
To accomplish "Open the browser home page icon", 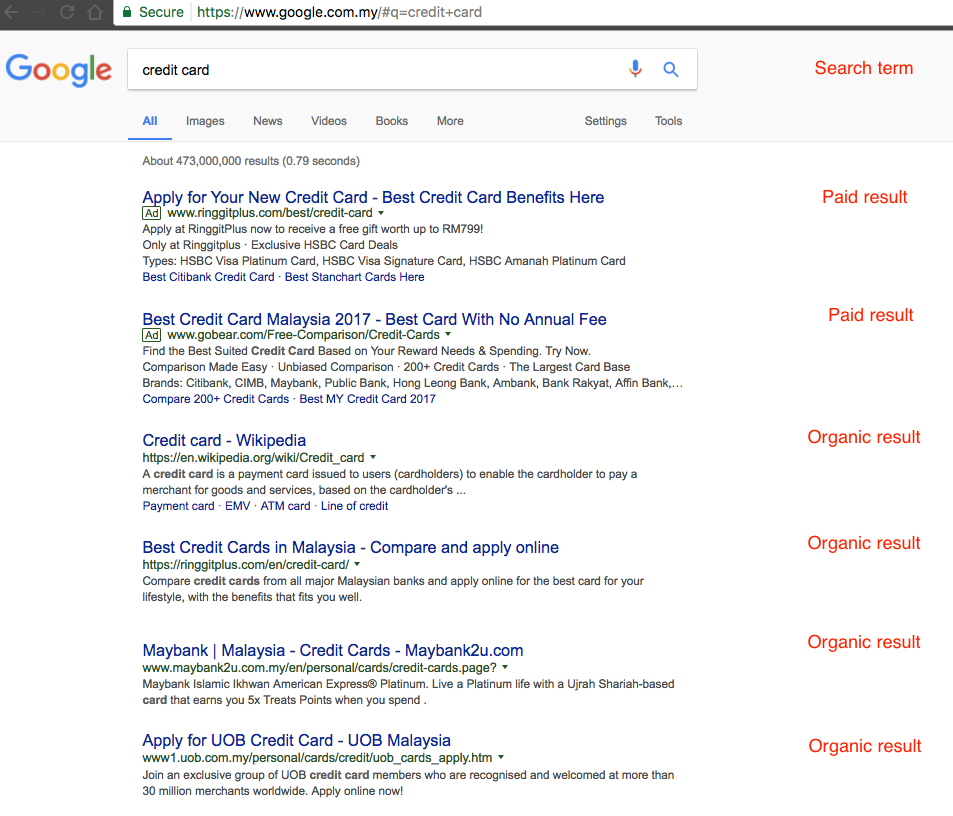I will [x=94, y=12].
